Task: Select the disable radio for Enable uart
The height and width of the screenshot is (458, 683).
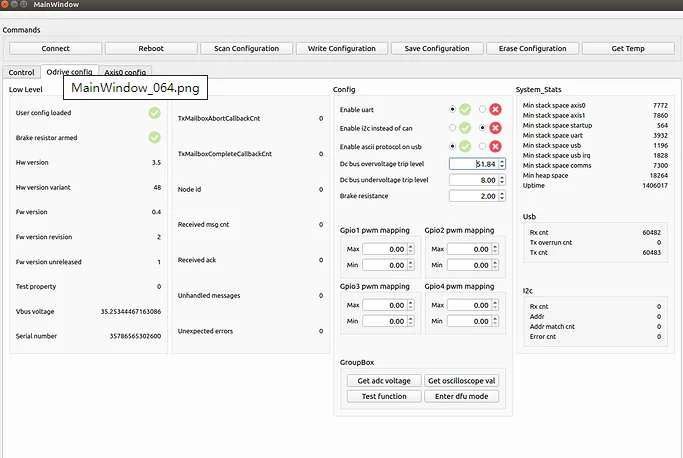Action: [482, 109]
